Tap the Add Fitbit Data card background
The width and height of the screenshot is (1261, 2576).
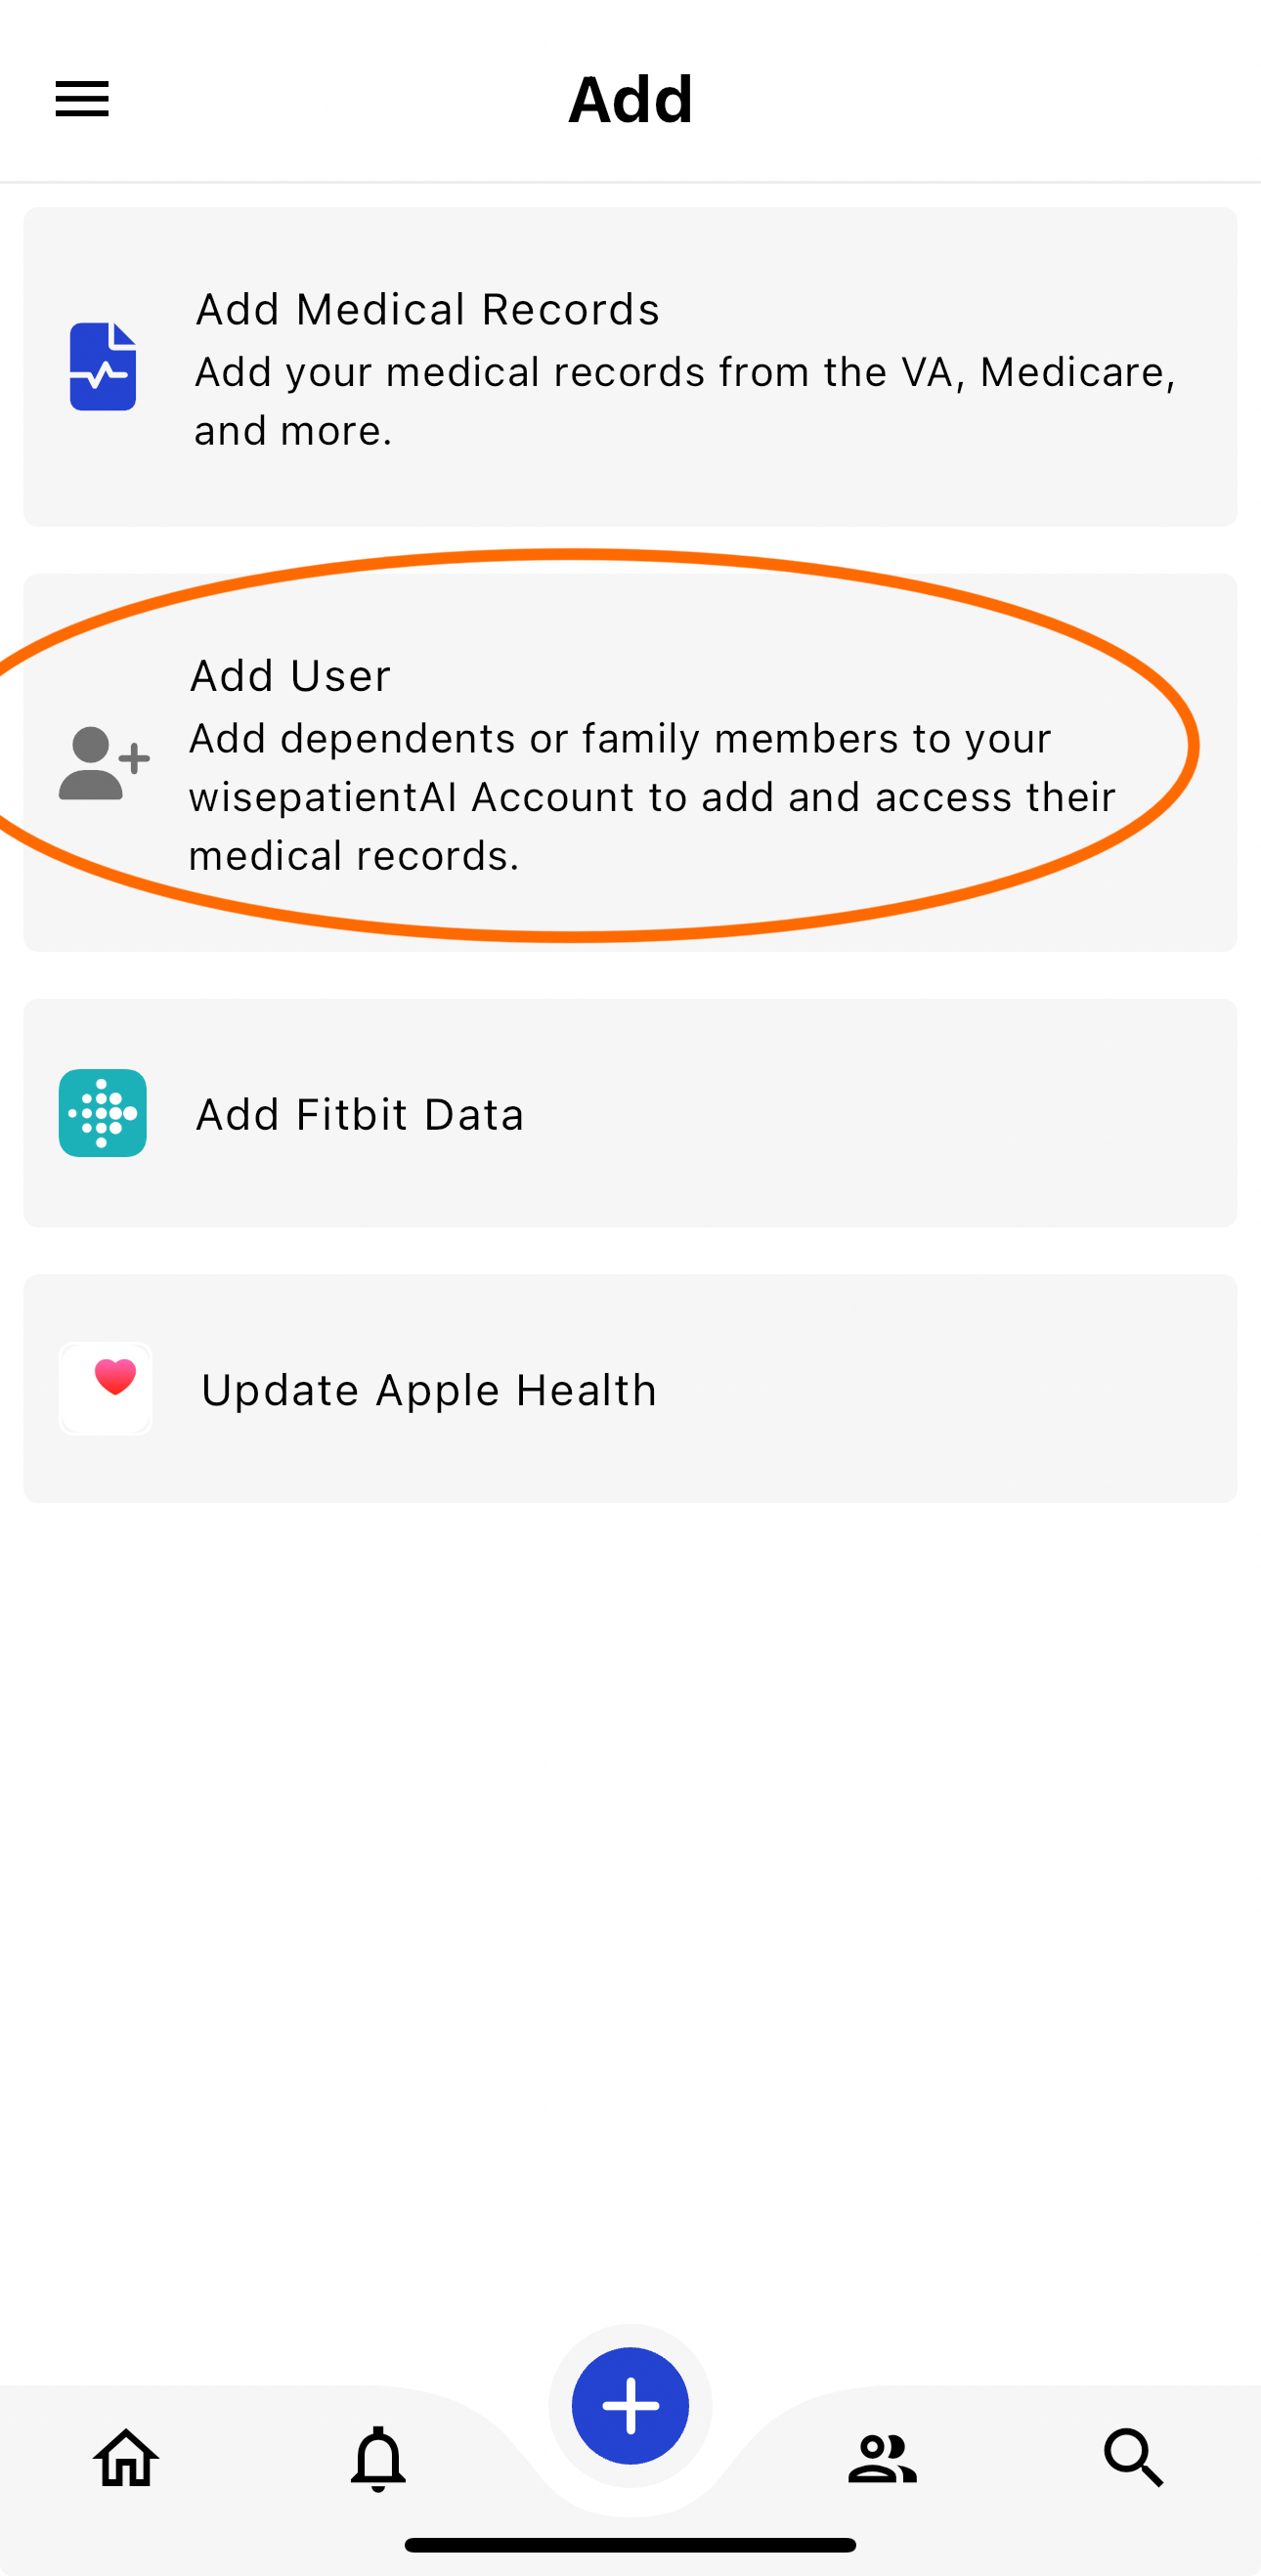coord(630,1113)
